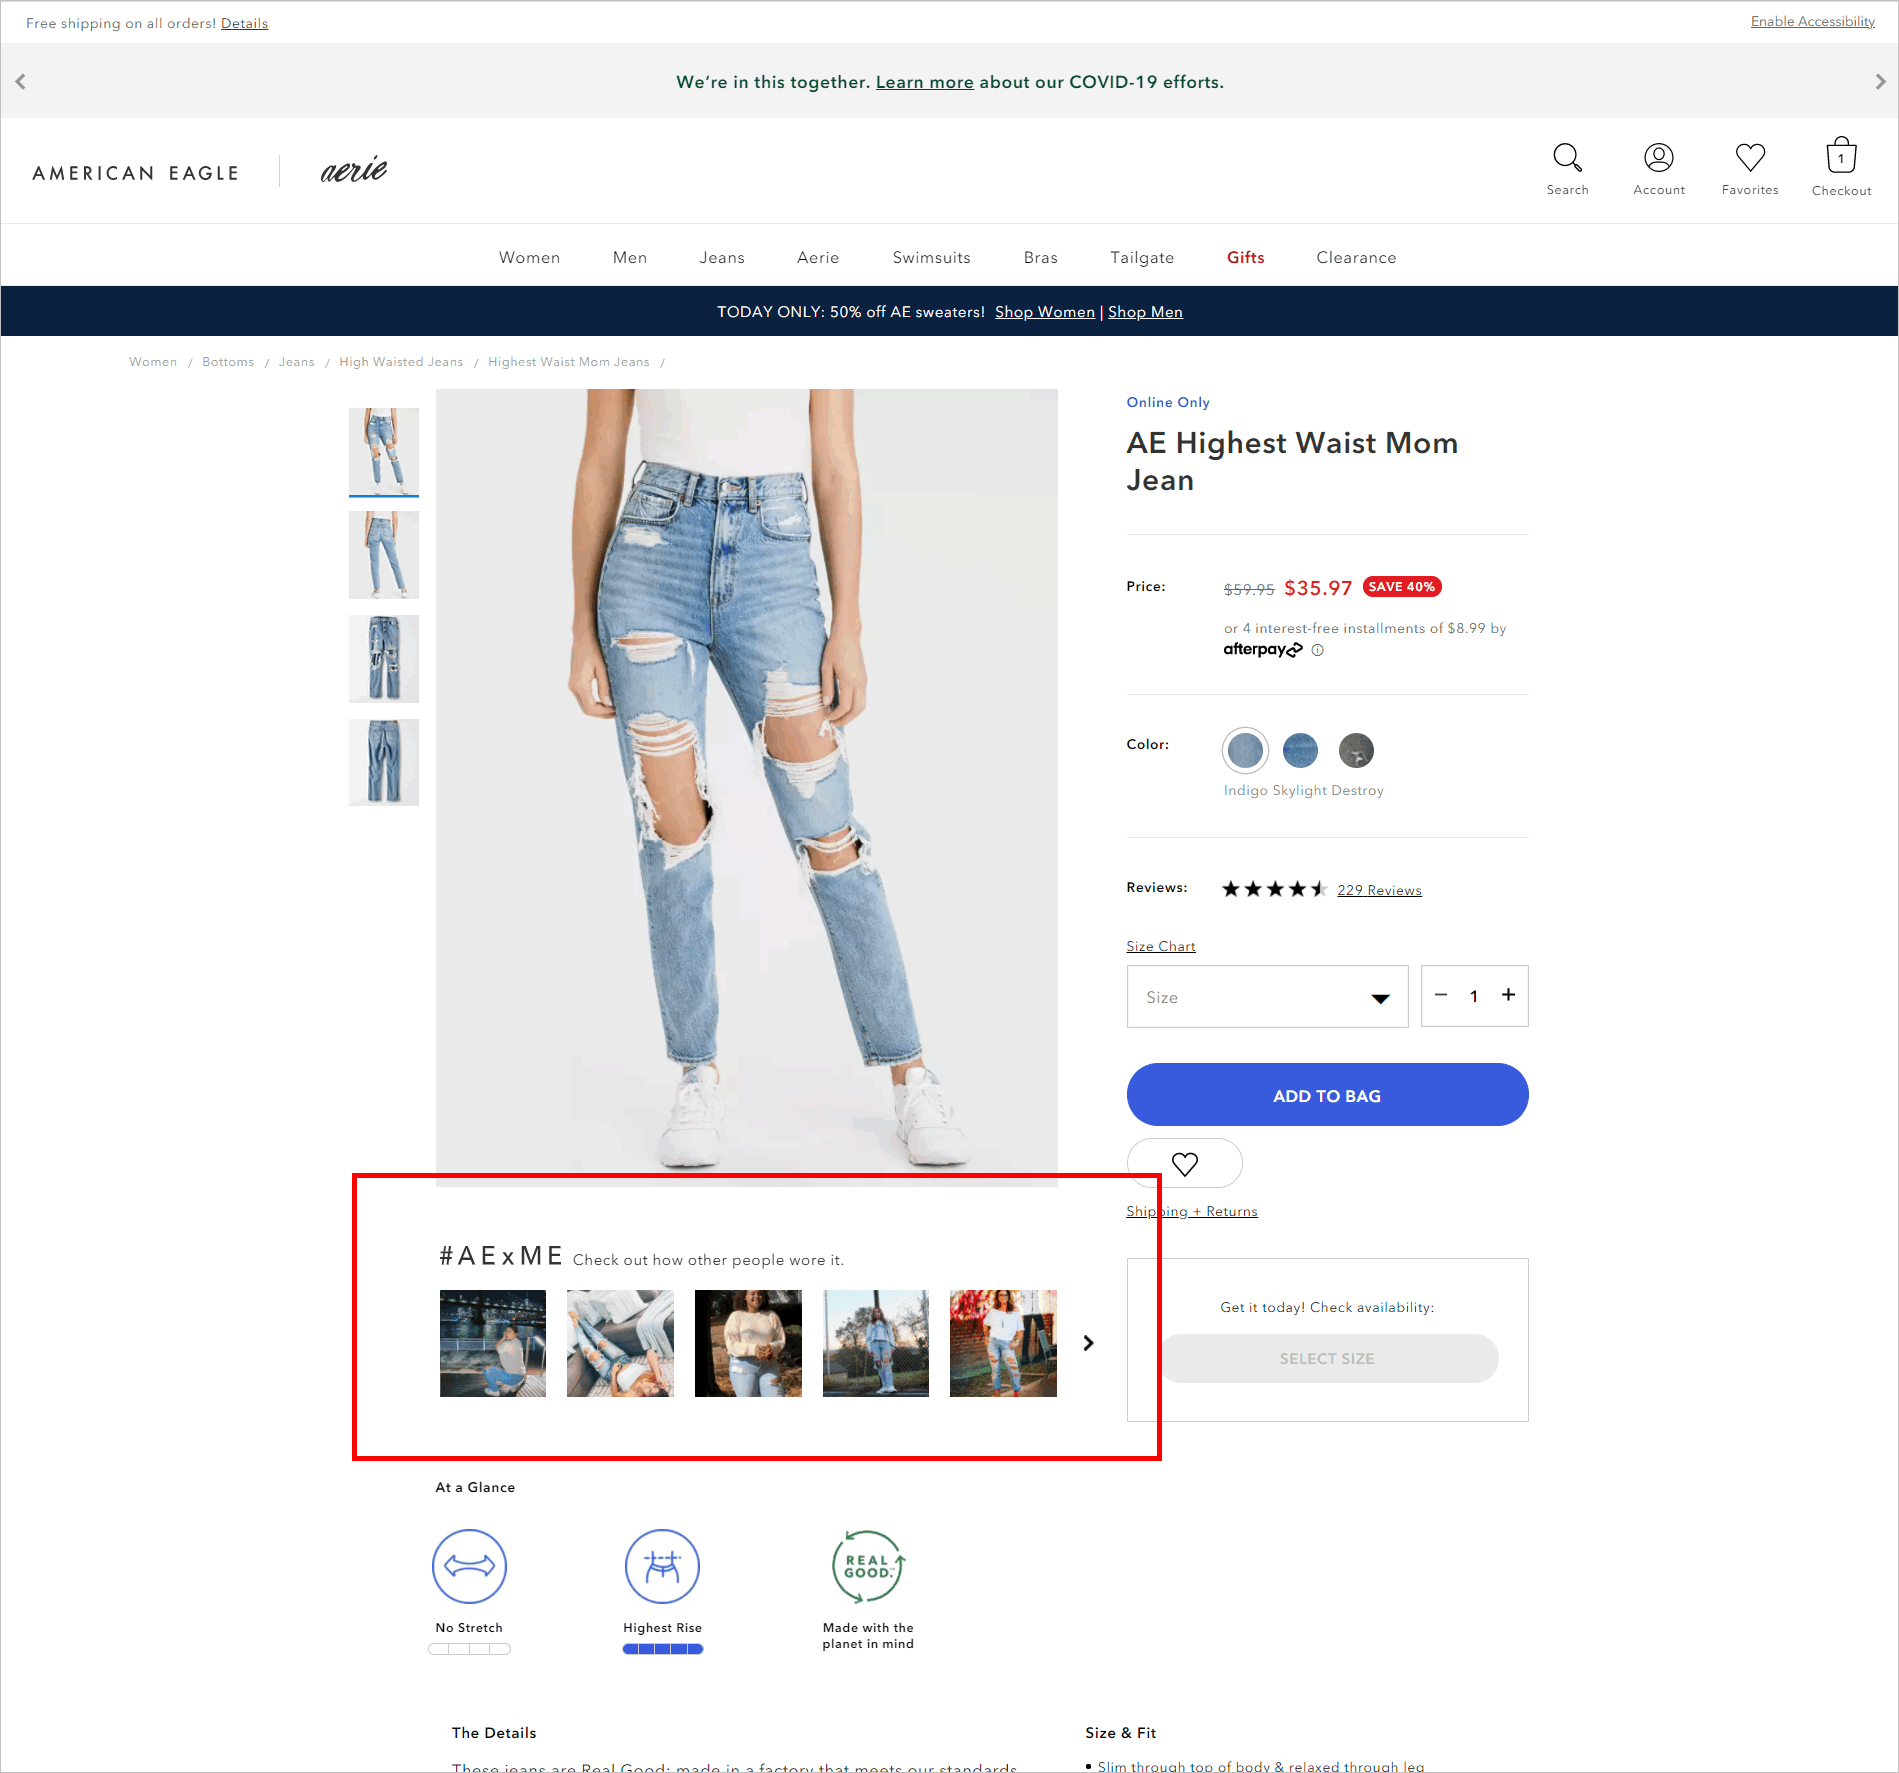Click the ADD TO BAG button
1899x1773 pixels.
[1327, 1095]
